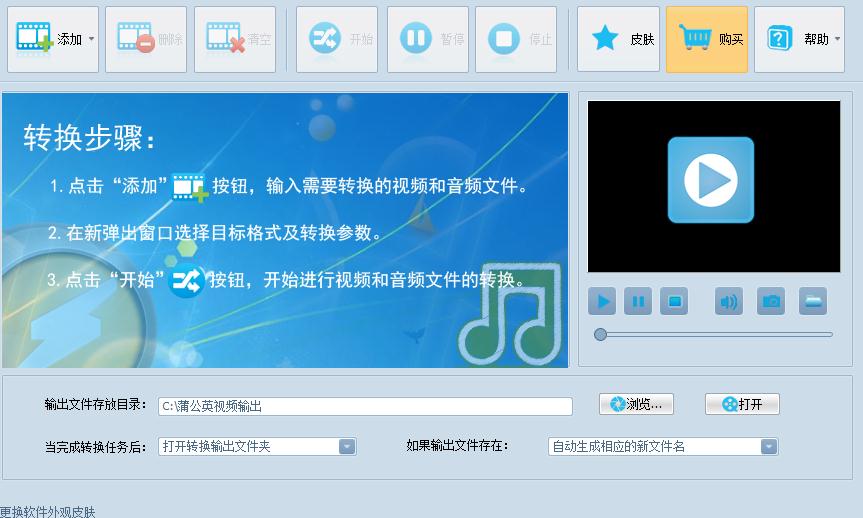Click the output directory path field
This screenshot has width=863, height=518.
[365, 406]
